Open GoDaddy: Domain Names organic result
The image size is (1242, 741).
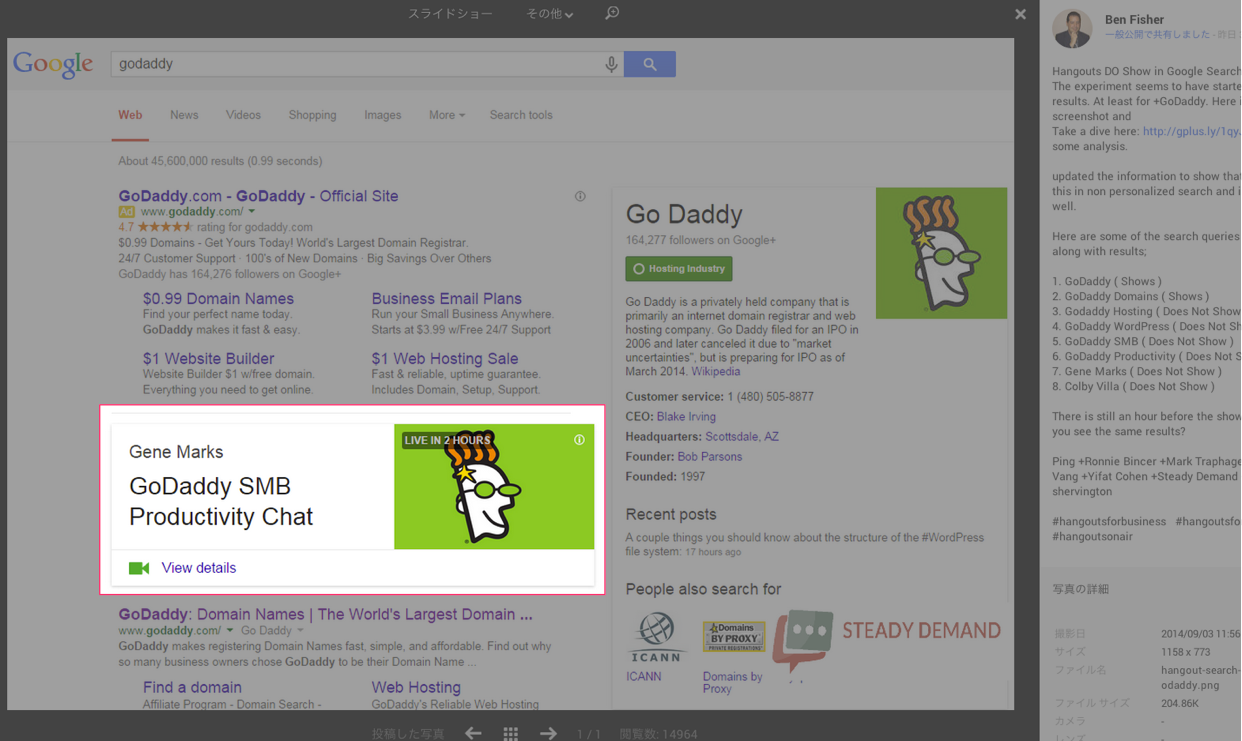325,614
